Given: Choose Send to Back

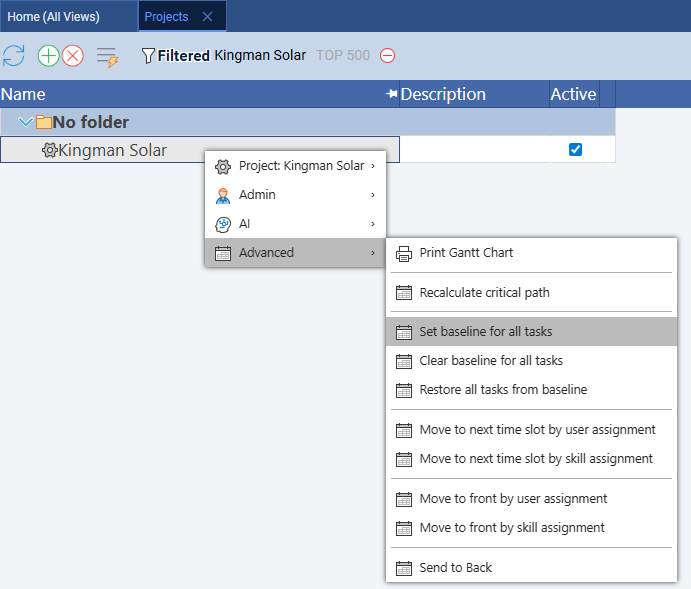Looking at the screenshot, I should [x=531, y=567].
